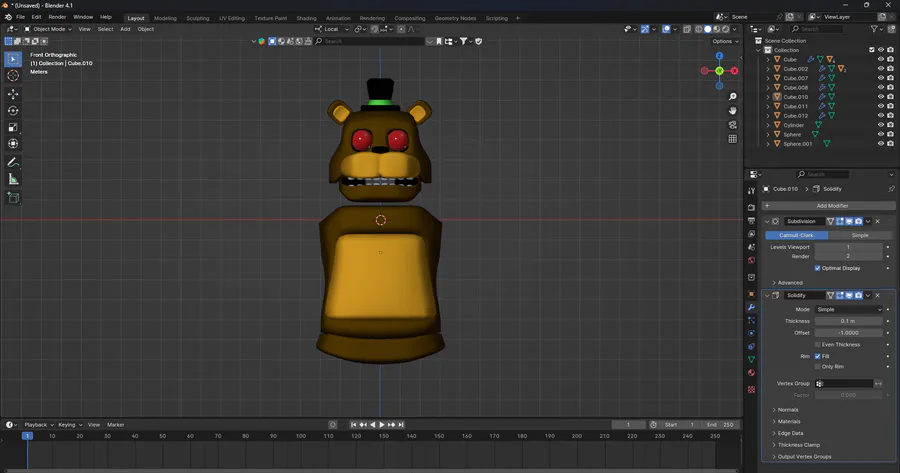Expand the Sphere object tree
The height and width of the screenshot is (473, 900).
[768, 134]
